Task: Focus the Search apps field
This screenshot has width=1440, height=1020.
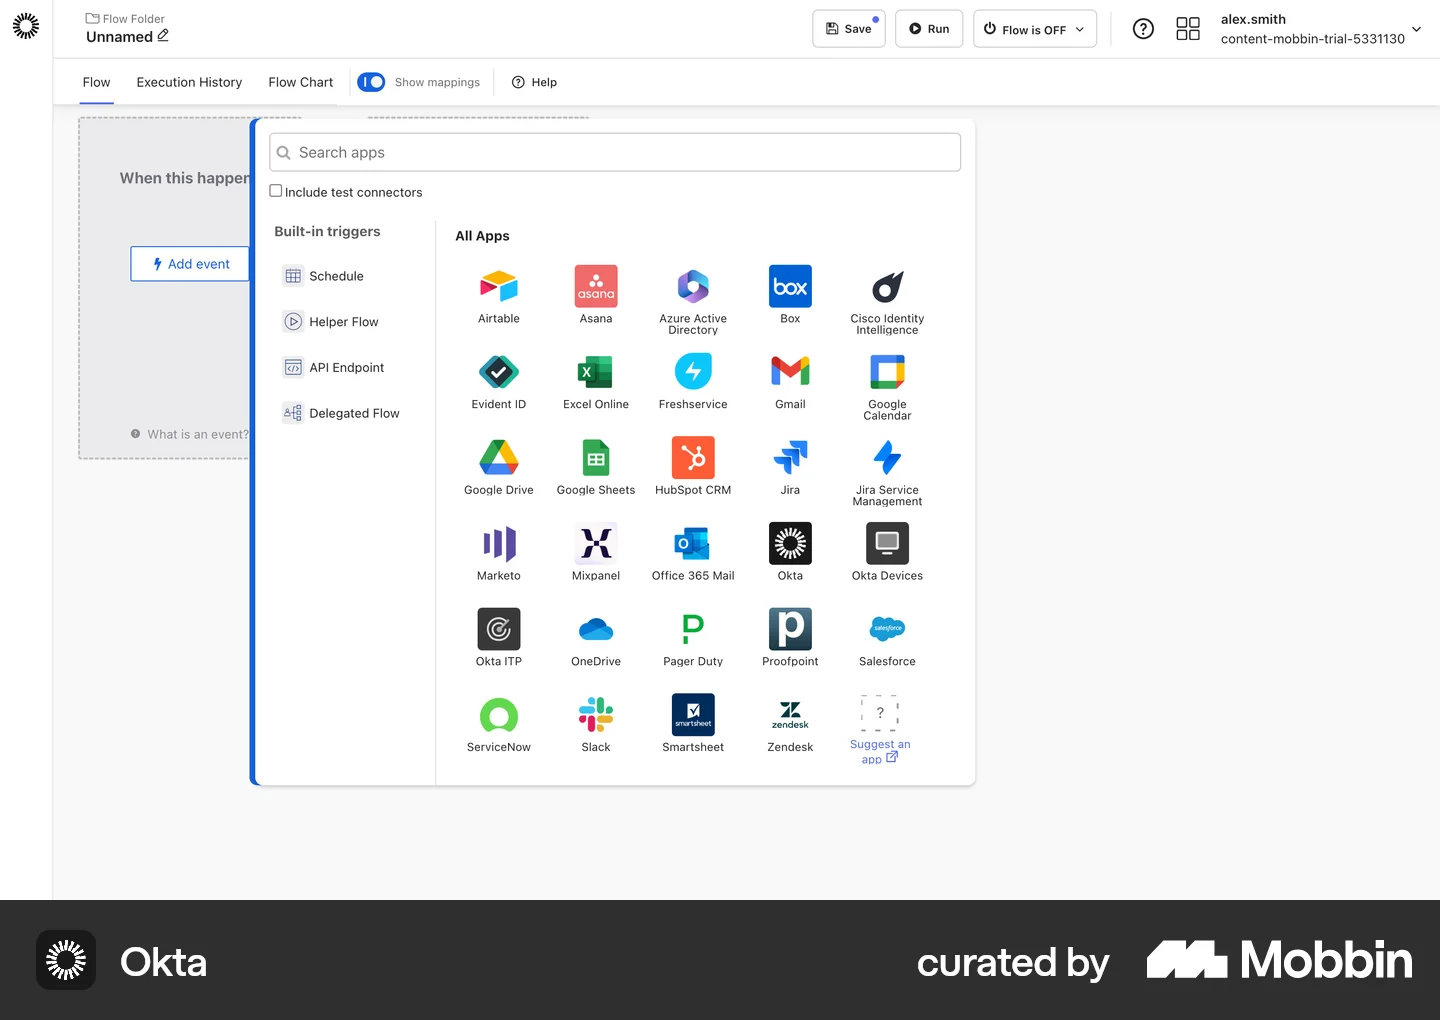Action: pyautogui.click(x=615, y=152)
